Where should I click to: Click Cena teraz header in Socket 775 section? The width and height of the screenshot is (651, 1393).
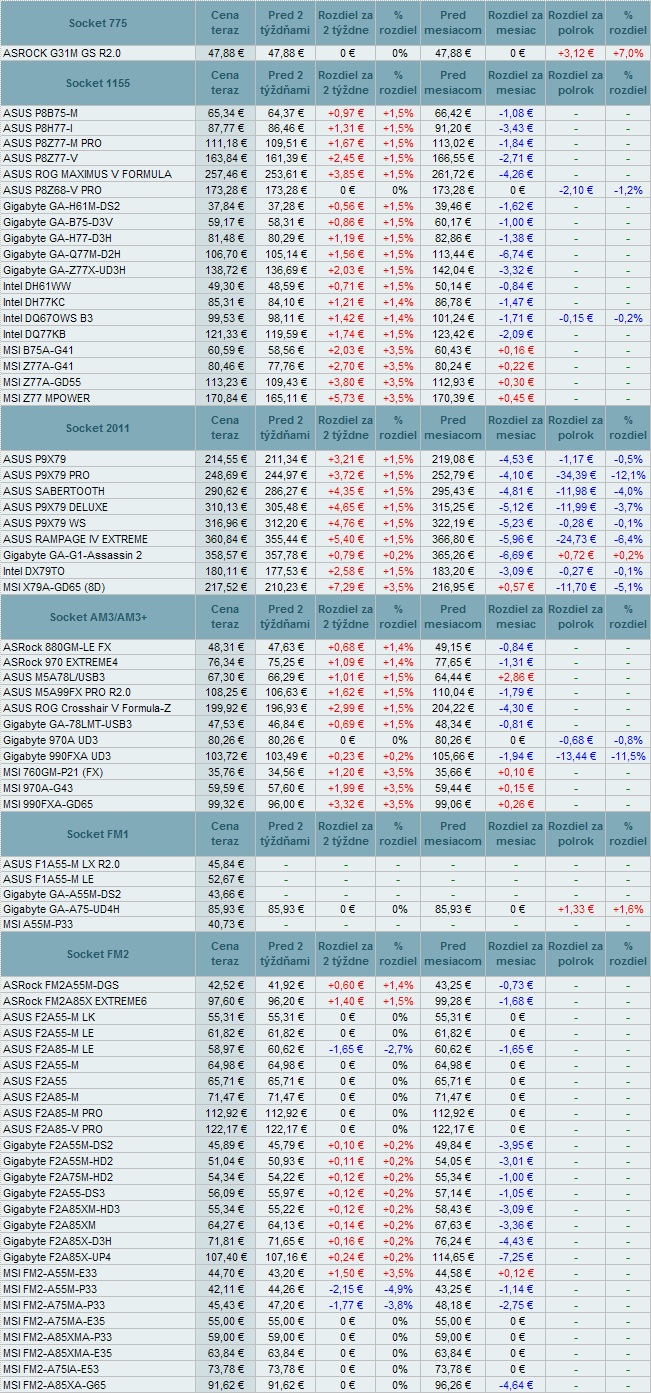(225, 22)
